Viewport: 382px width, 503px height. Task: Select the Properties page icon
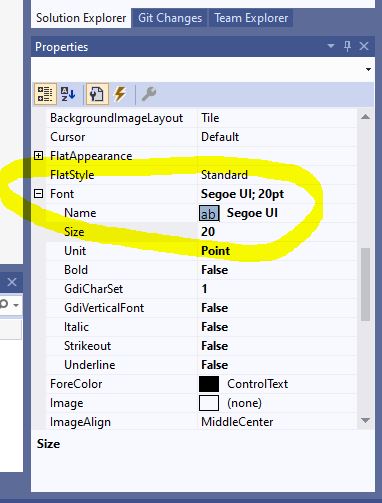pyautogui.click(x=97, y=94)
